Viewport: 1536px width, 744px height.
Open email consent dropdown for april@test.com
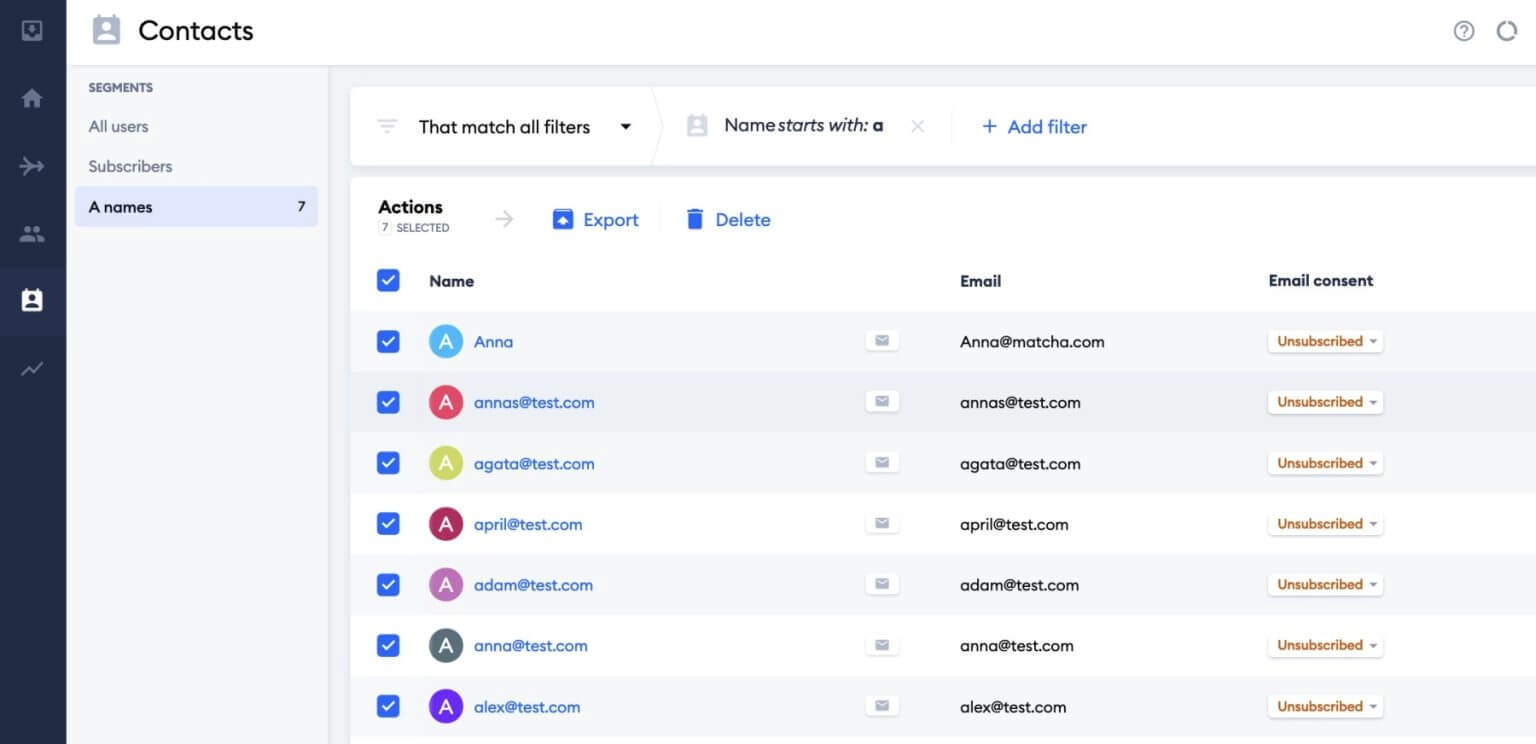pos(1325,524)
